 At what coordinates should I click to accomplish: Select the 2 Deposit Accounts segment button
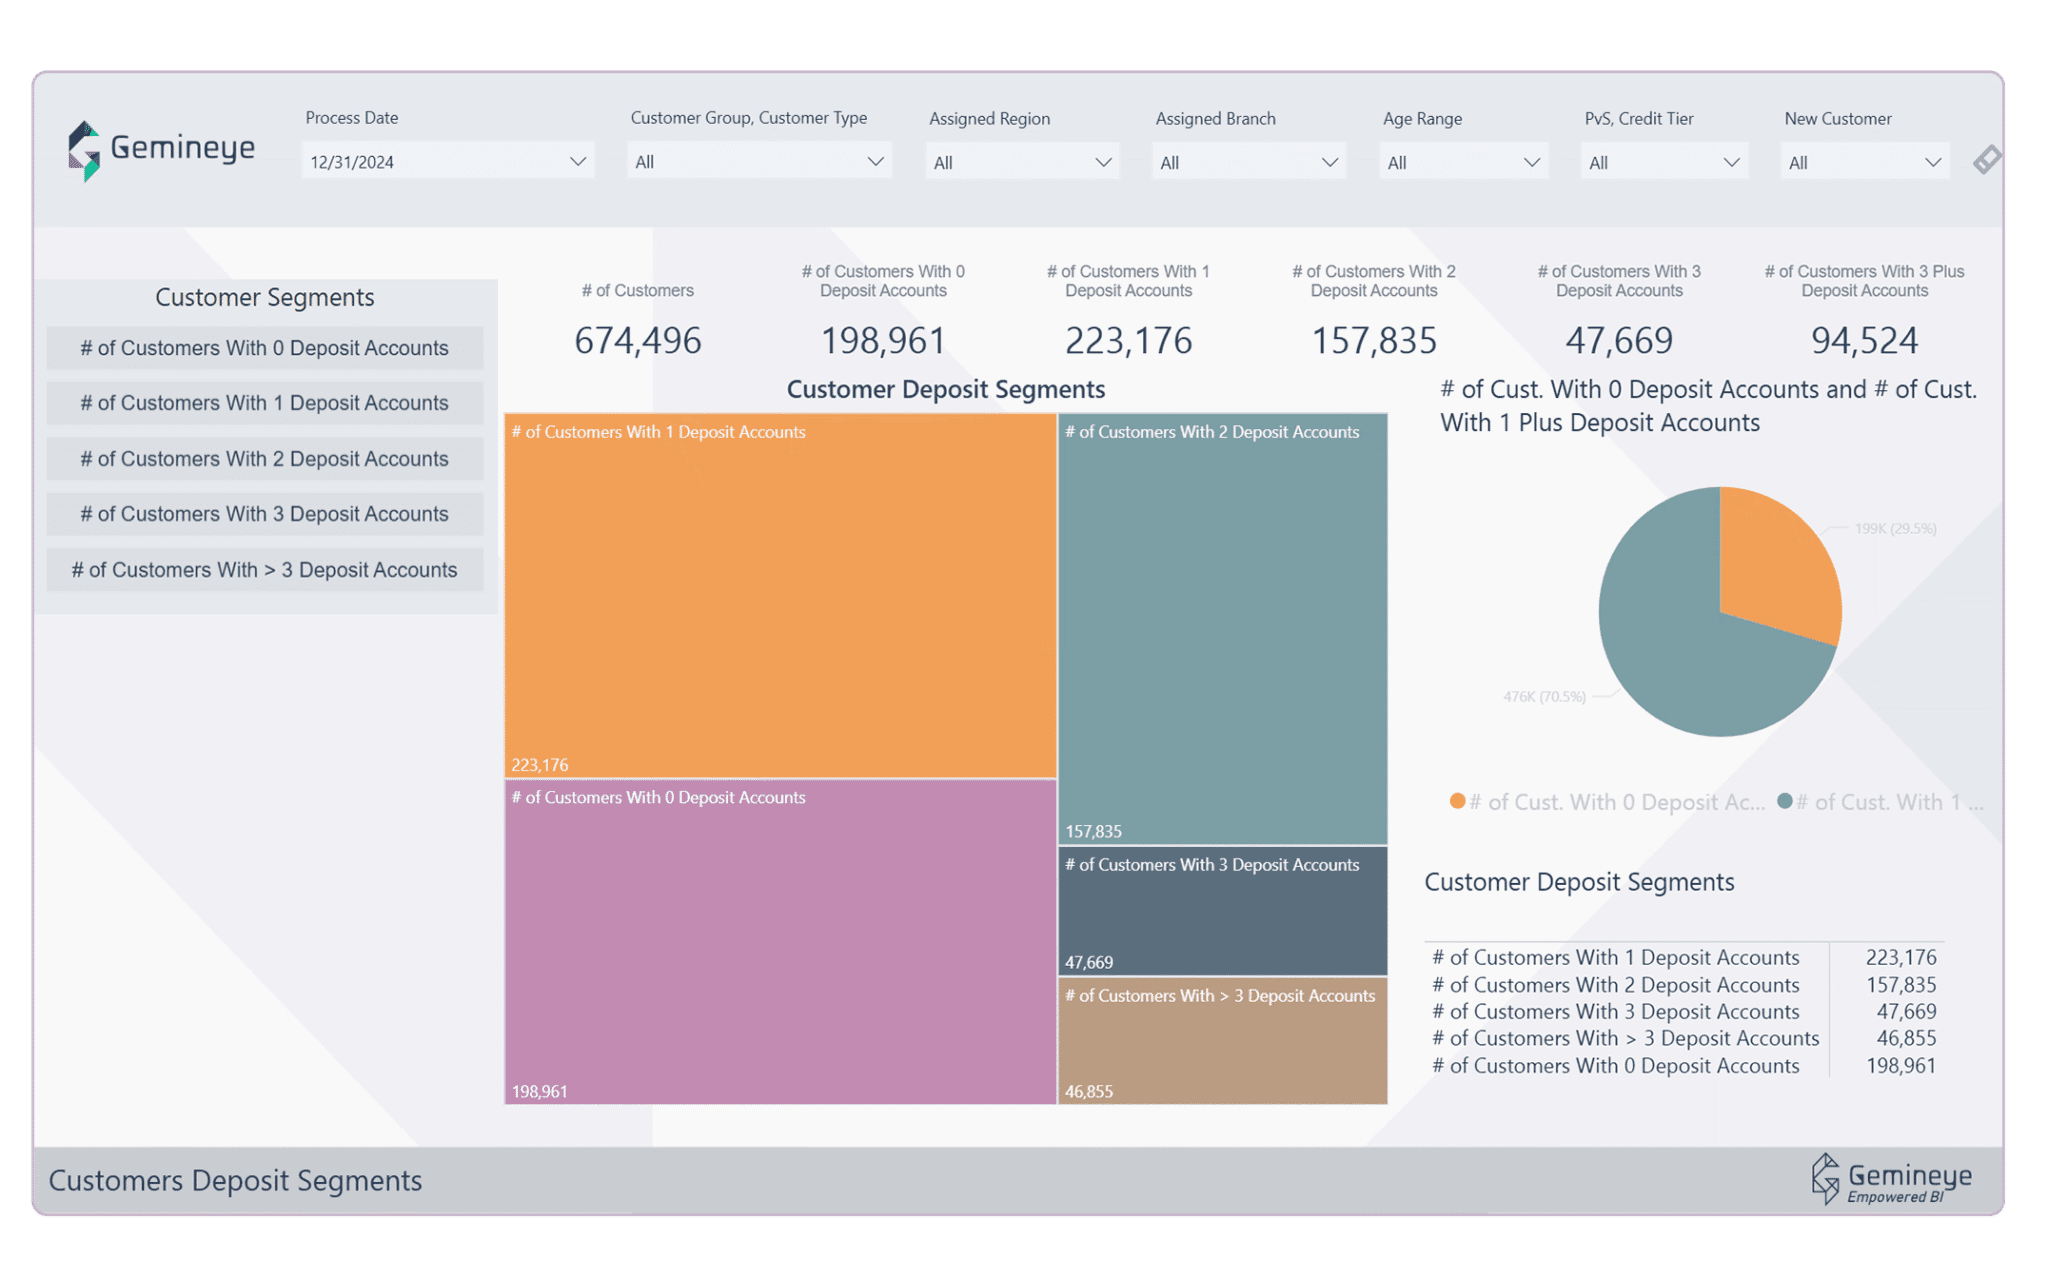tap(264, 458)
